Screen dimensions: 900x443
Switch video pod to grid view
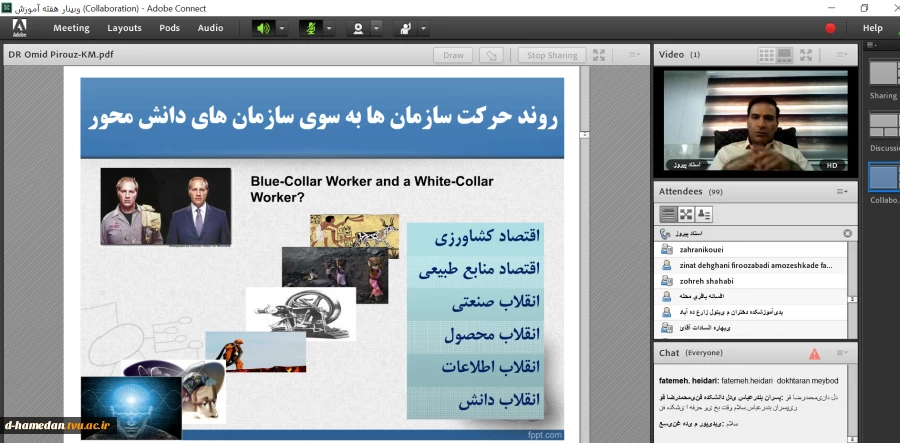[x=766, y=55]
